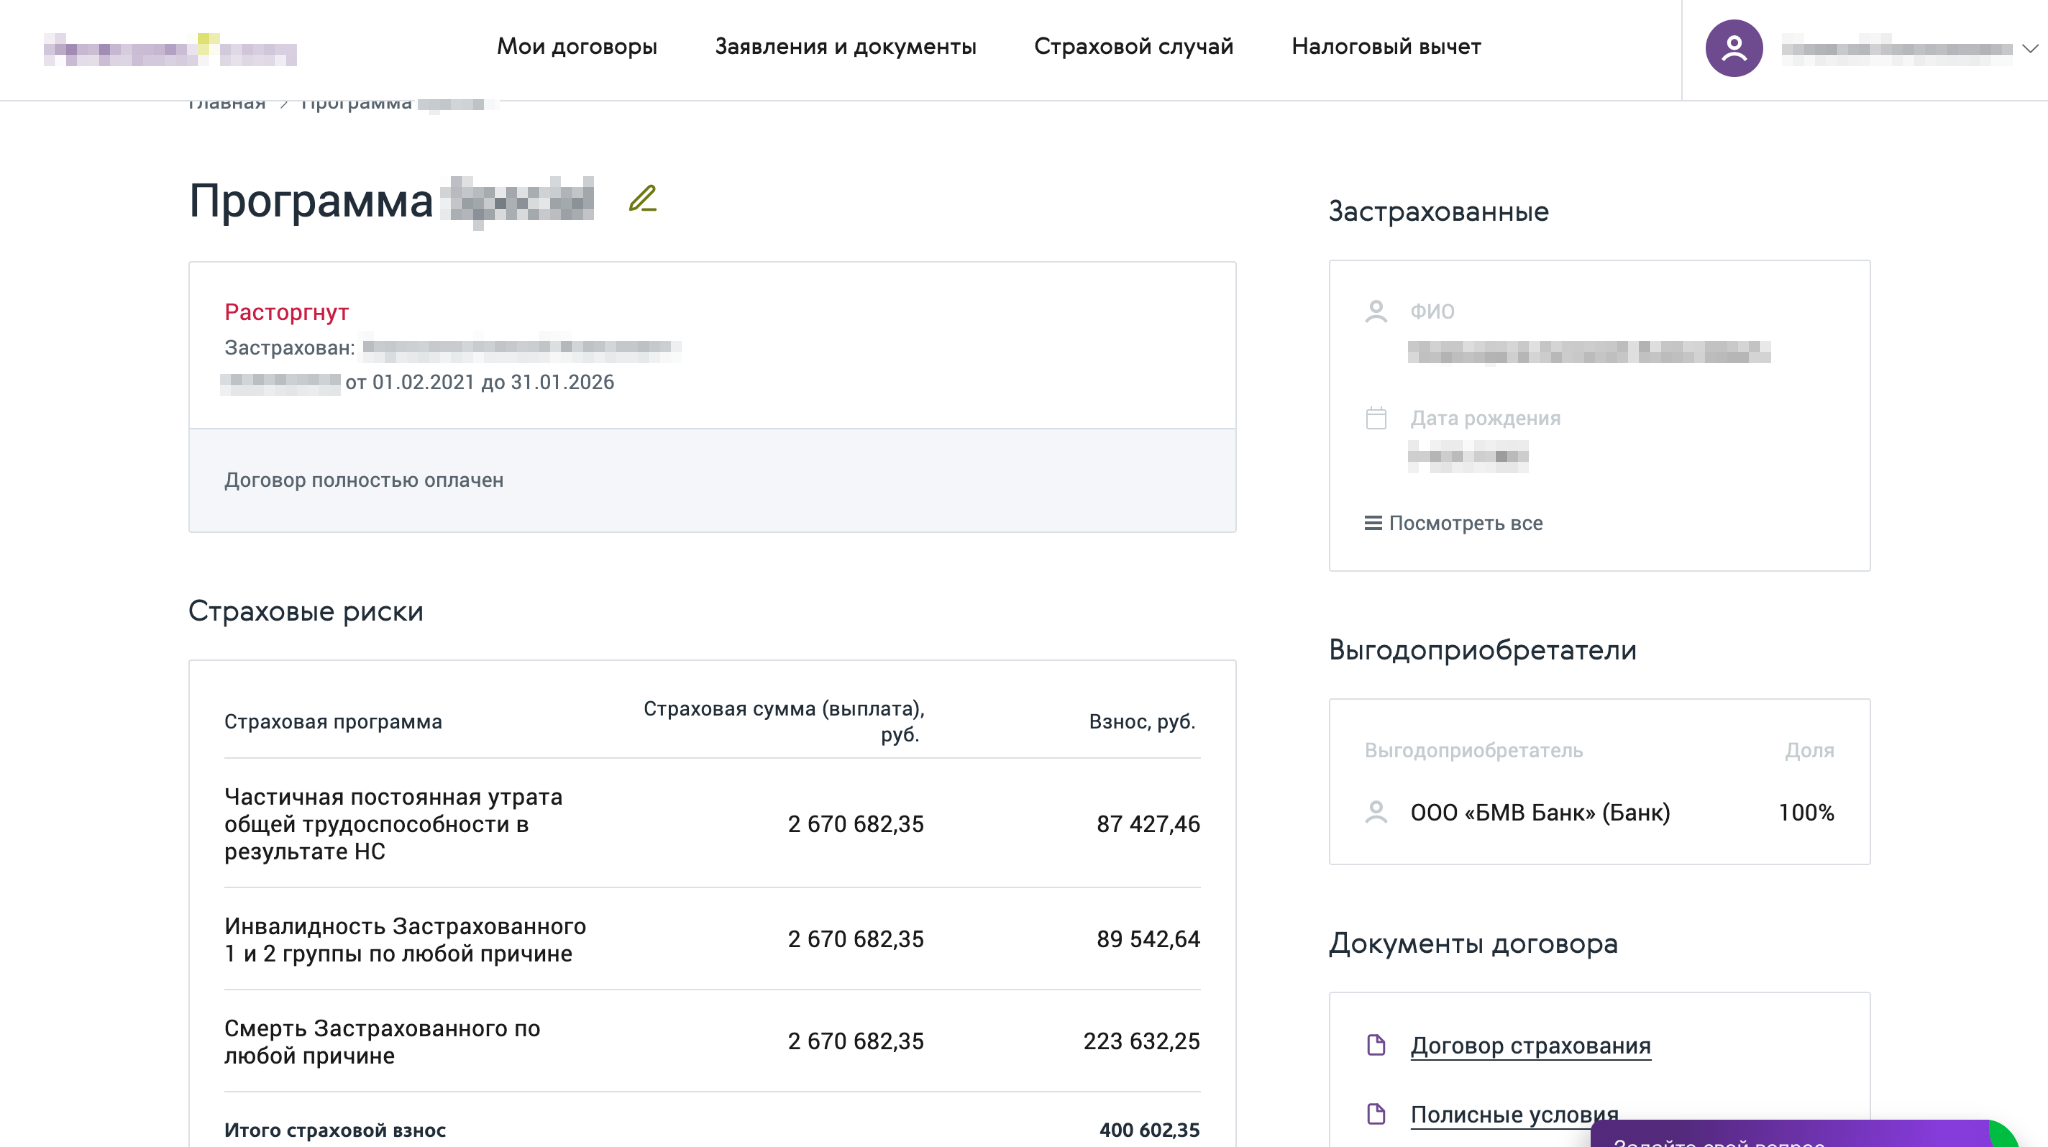Open the Страховой случай section
This screenshot has width=2048, height=1147.
1133,46
